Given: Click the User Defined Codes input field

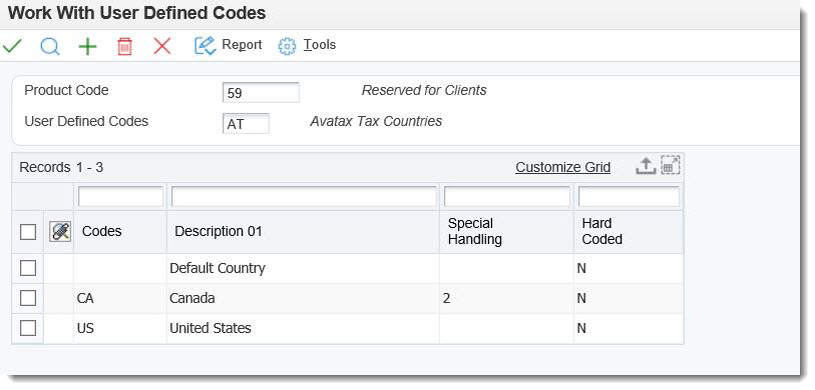Looking at the screenshot, I should point(246,124).
